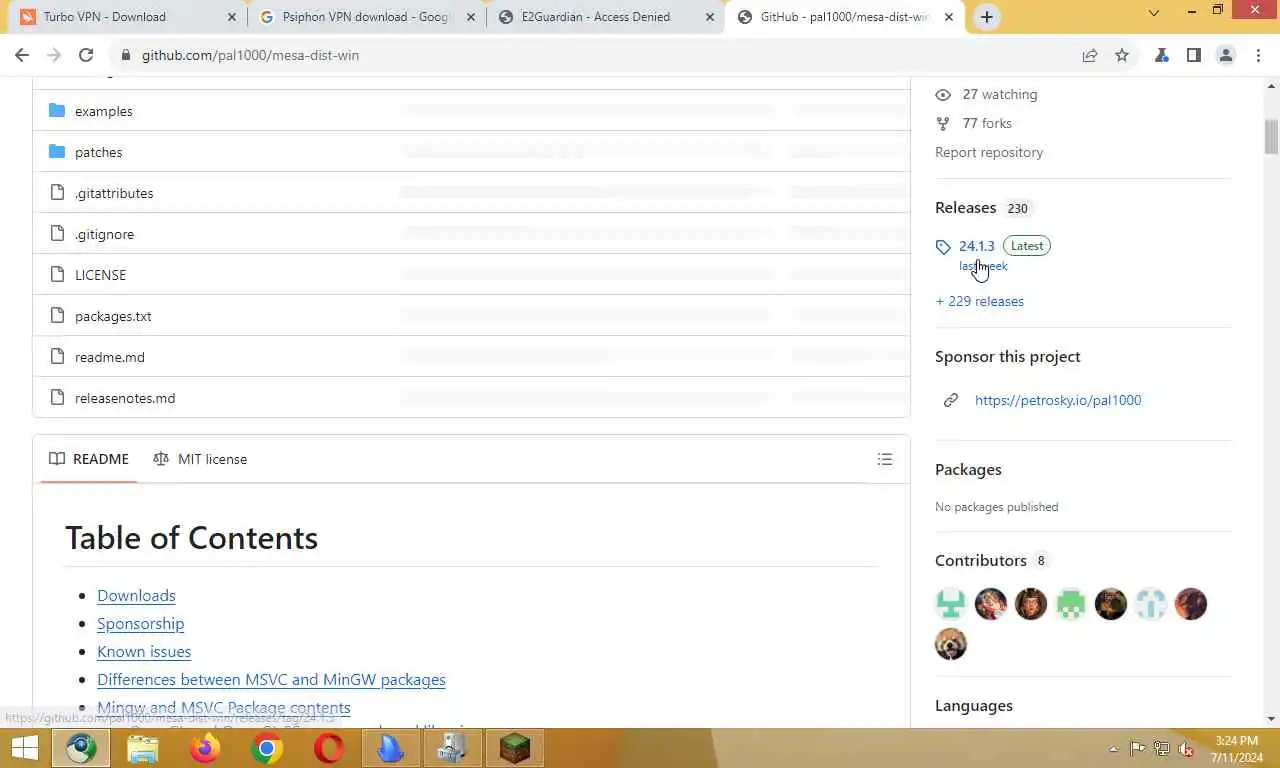Image resolution: width=1280 pixels, height=768 pixels.
Task: Open the Chrome profile avatar
Action: pyautogui.click(x=1226, y=55)
